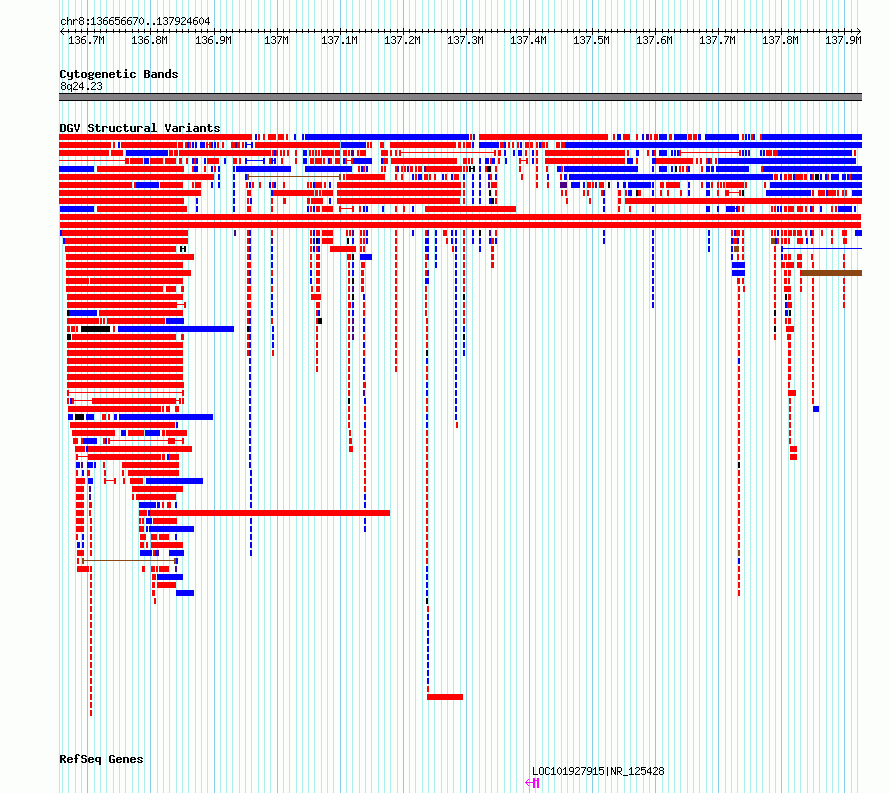890x793 pixels.
Task: Select the long blue variant bar right of the black segment
Action: coord(176,329)
